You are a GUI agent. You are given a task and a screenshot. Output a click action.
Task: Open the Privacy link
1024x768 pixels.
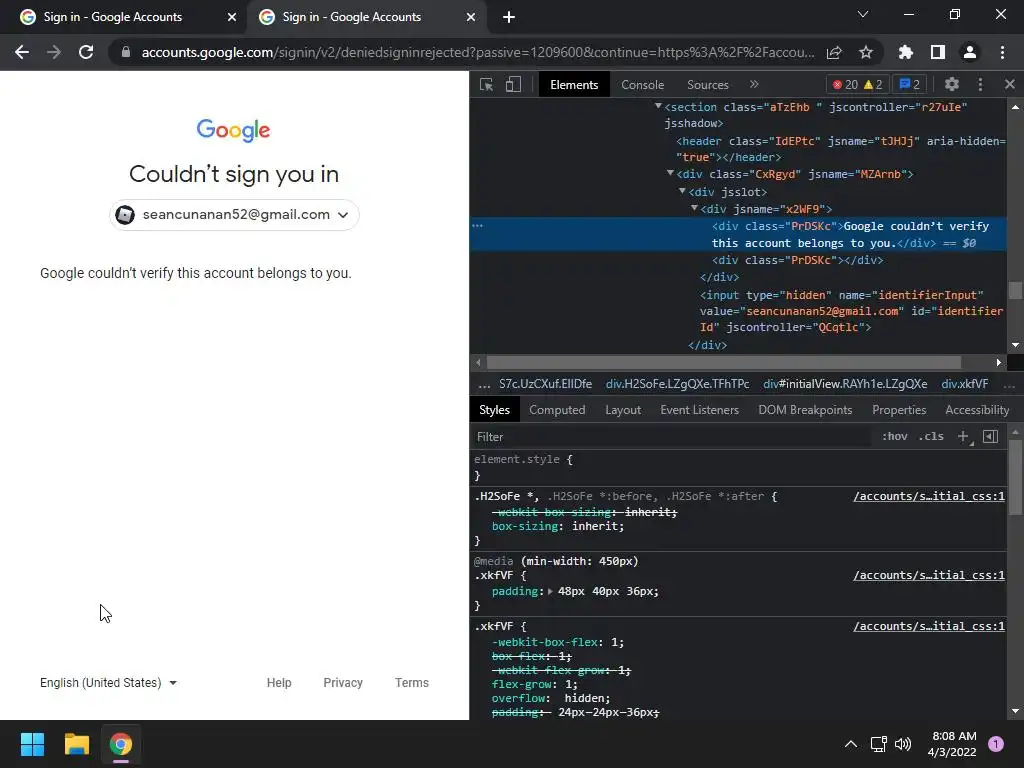pyautogui.click(x=343, y=682)
